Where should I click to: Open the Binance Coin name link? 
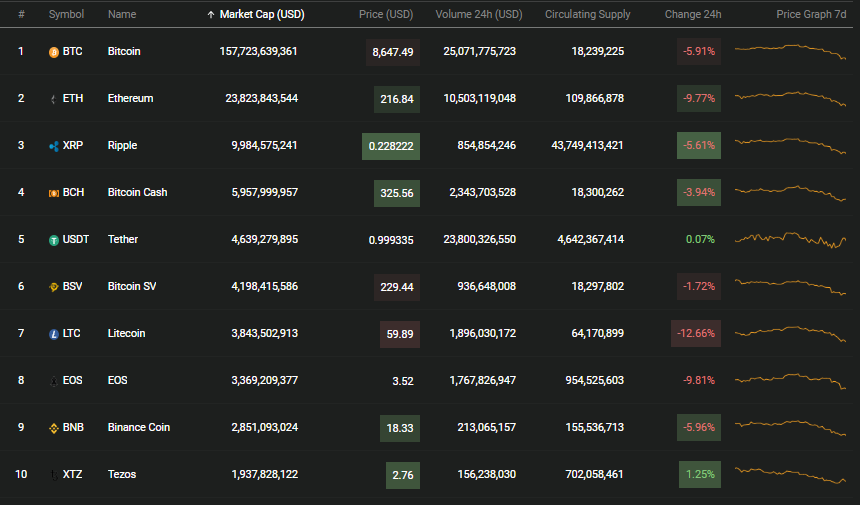pyautogui.click(x=139, y=427)
